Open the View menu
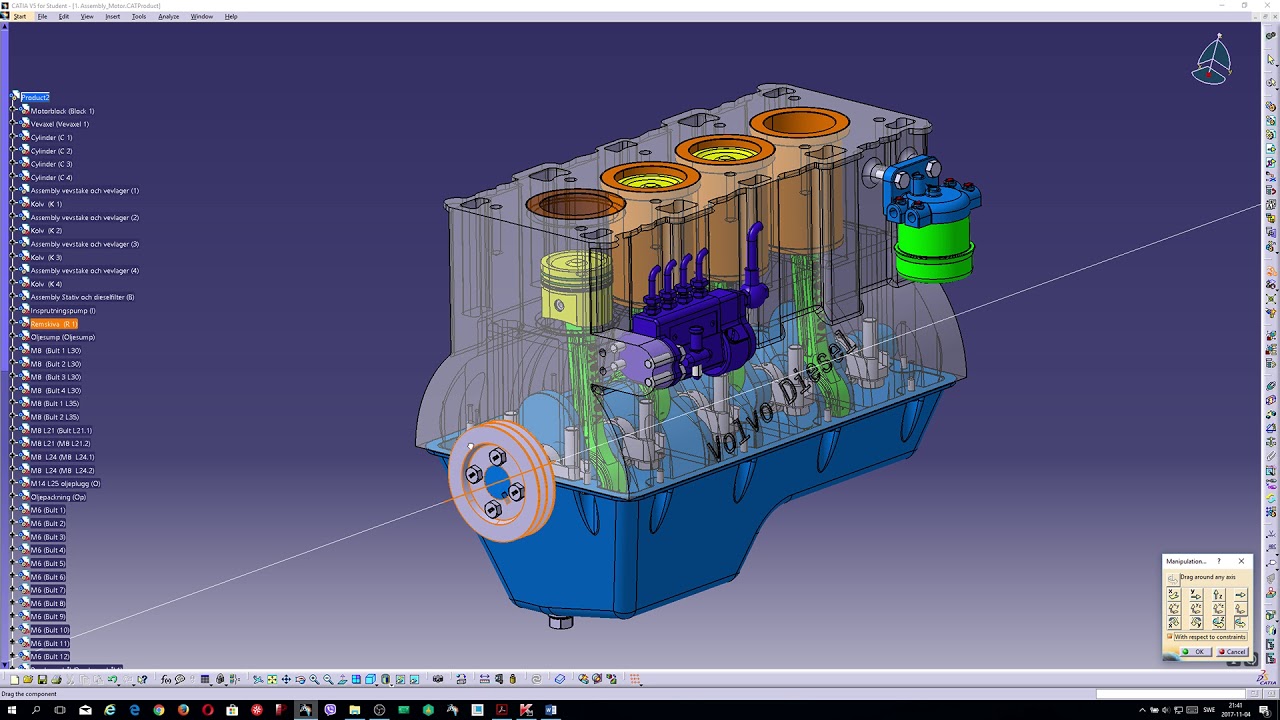This screenshot has width=1280, height=720. [87, 16]
